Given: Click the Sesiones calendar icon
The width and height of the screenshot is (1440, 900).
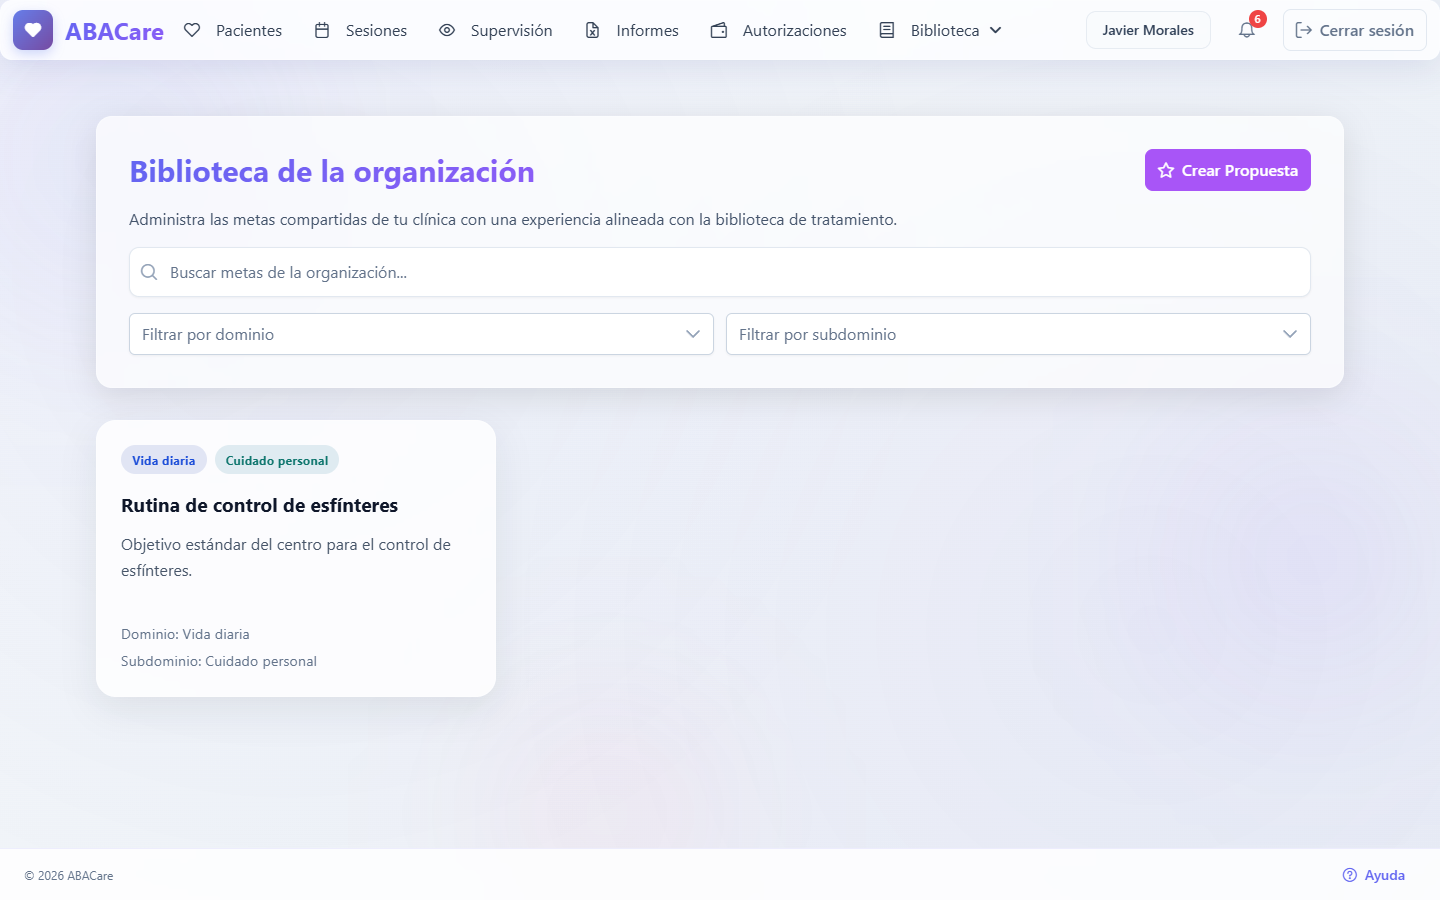Looking at the screenshot, I should 322,30.
